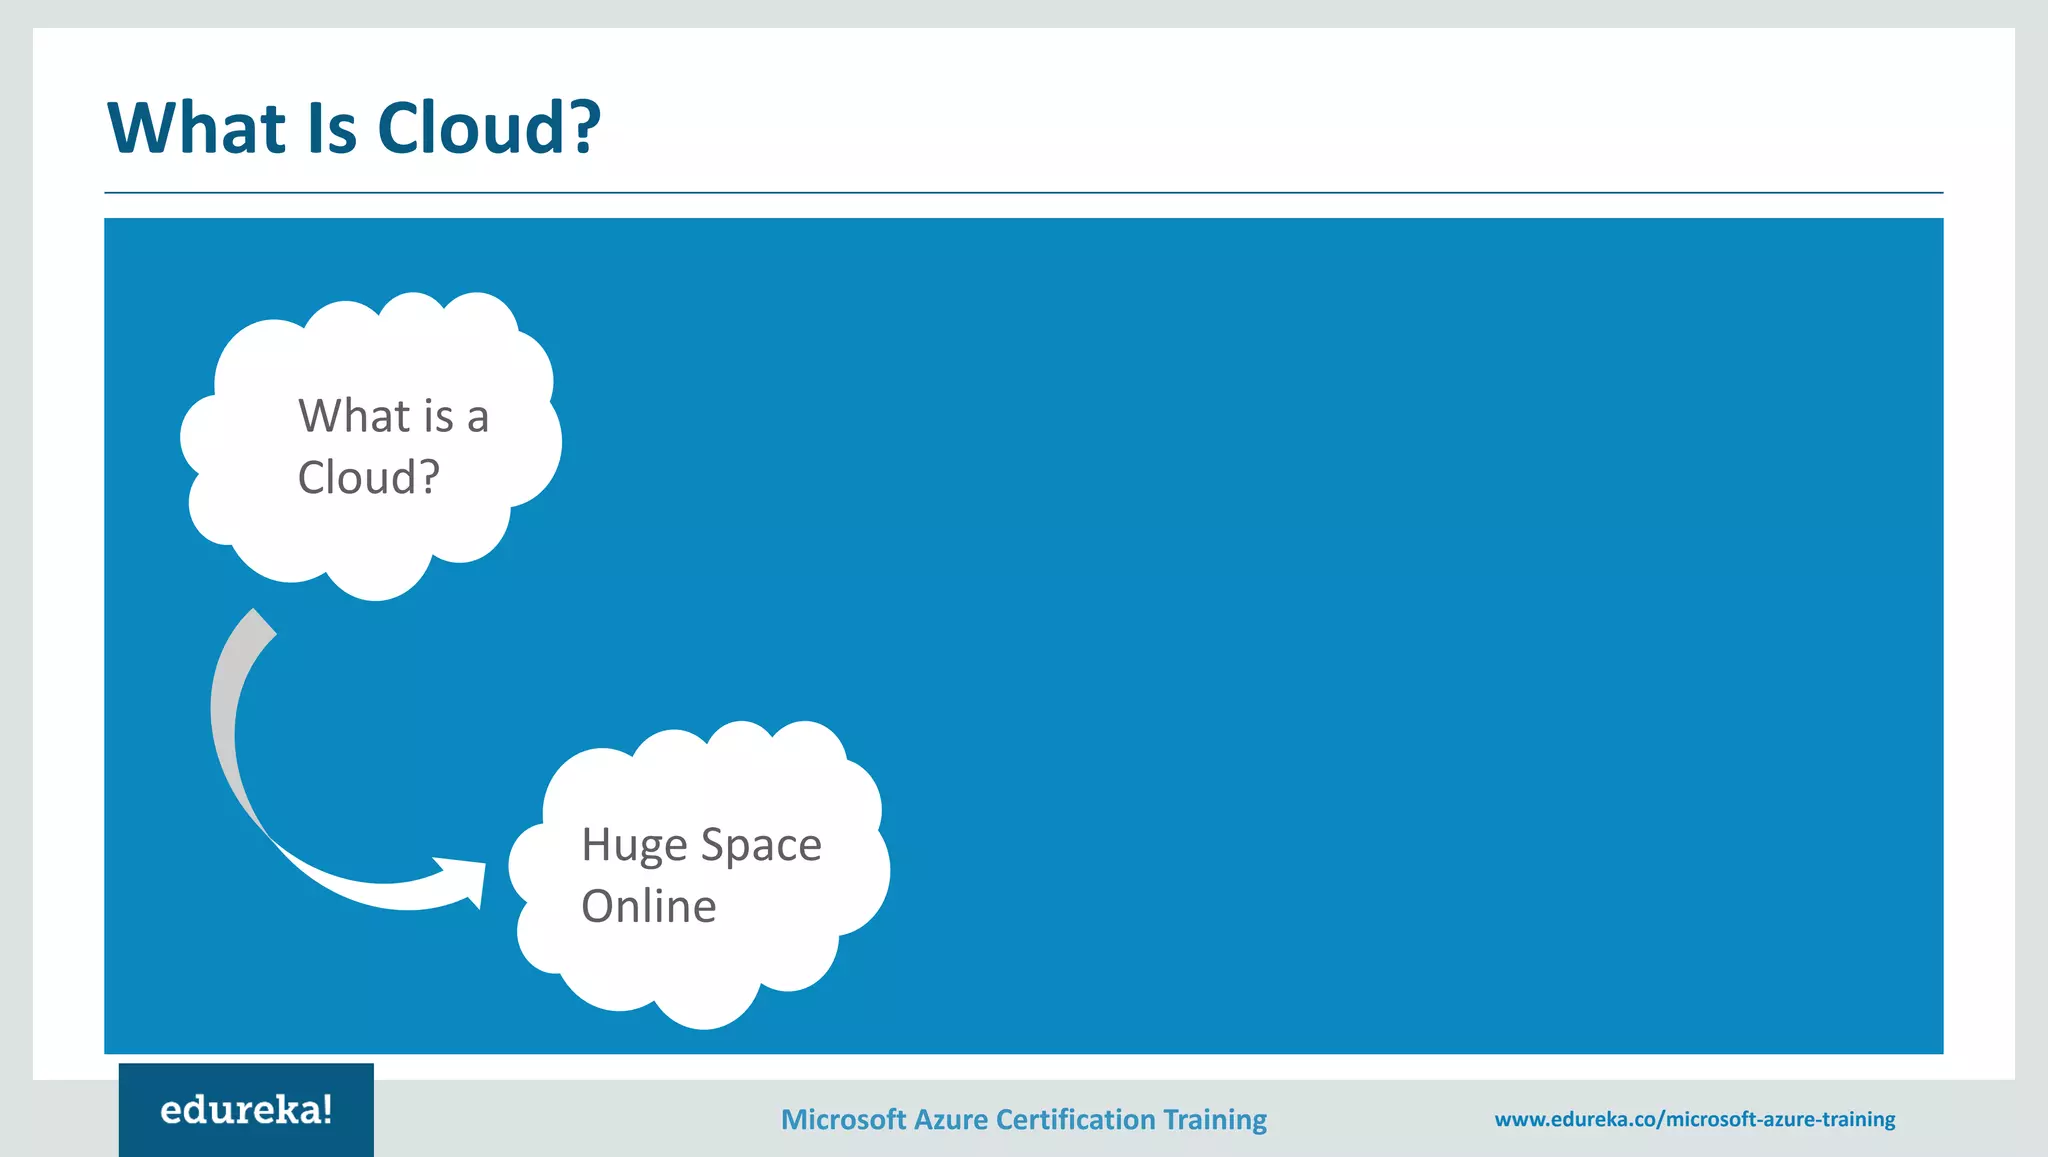Click the "What Is Cloud?" slide title
The height and width of the screenshot is (1157, 2048).
point(354,128)
